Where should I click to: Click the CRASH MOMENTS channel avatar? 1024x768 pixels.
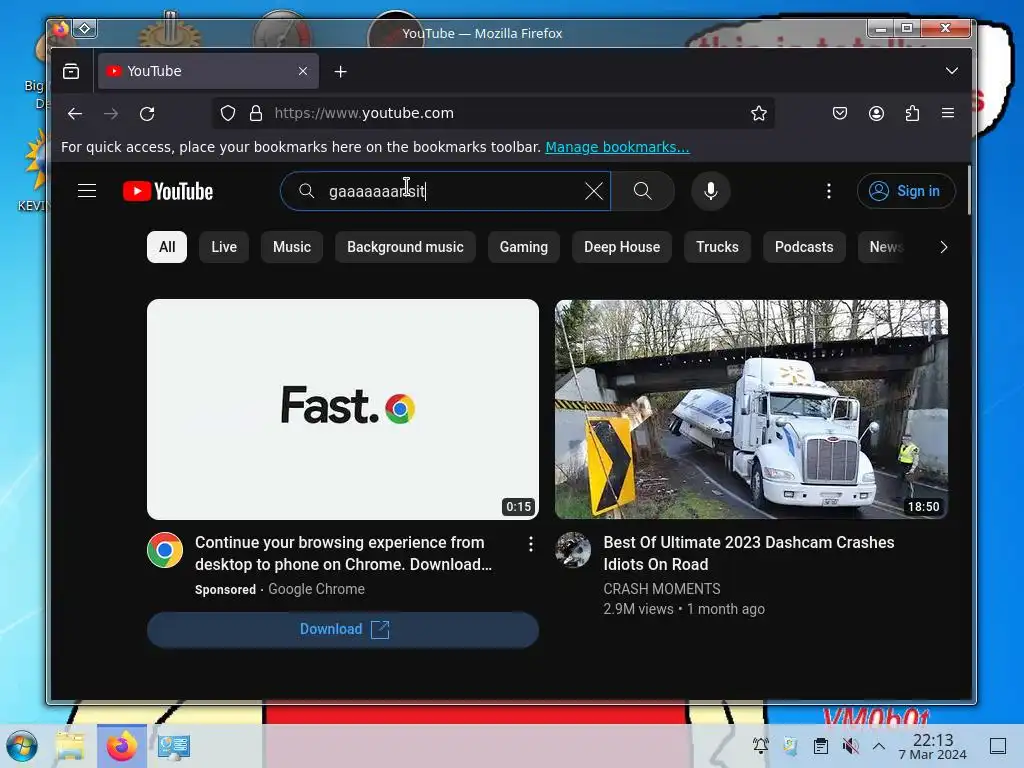pyautogui.click(x=573, y=550)
